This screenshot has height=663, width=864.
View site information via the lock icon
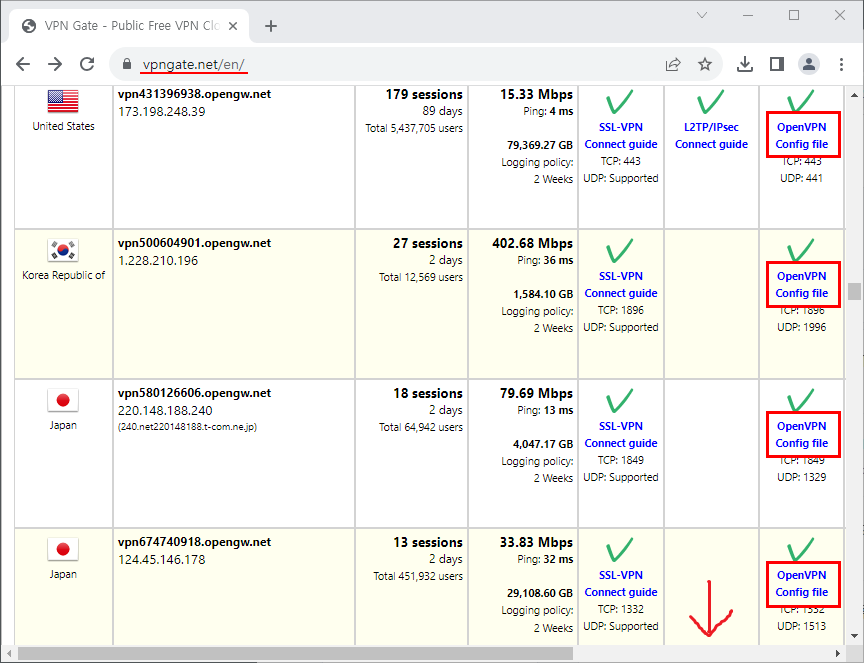coord(127,64)
